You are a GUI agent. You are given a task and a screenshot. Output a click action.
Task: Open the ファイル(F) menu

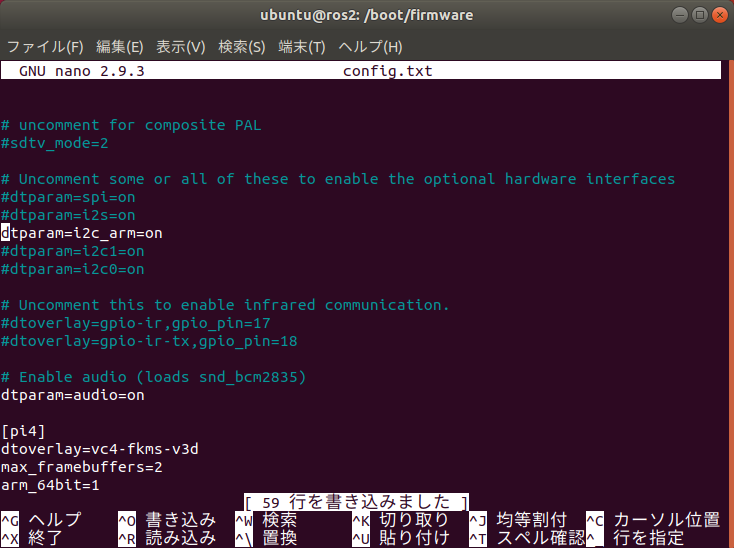coord(45,47)
